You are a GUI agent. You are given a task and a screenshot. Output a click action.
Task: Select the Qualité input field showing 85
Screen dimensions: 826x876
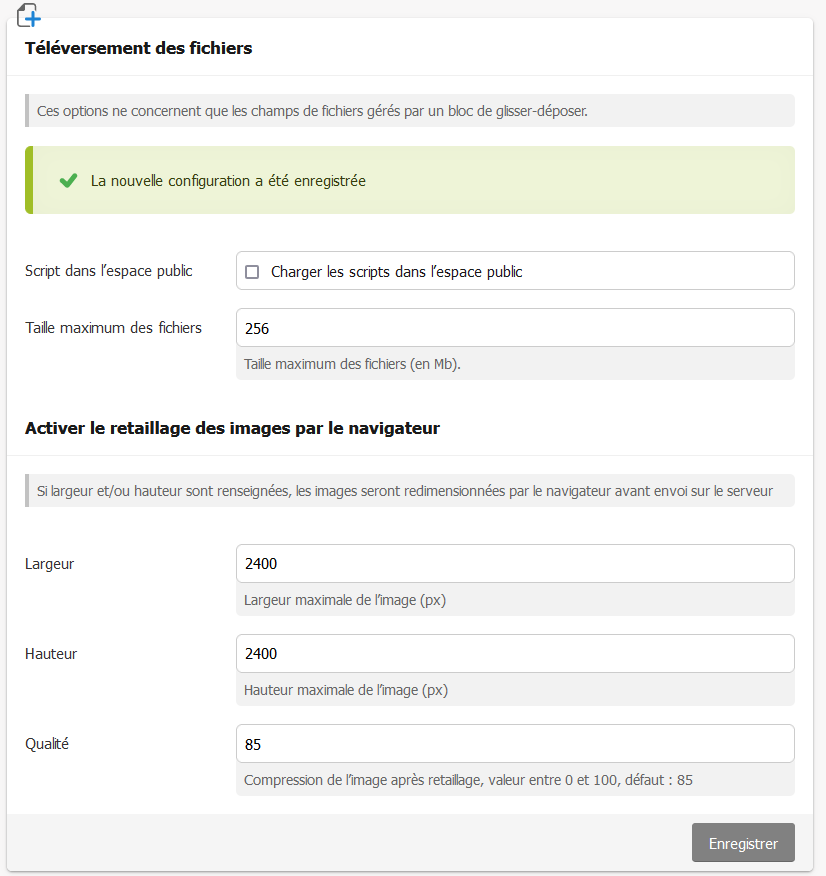pyautogui.click(x=515, y=744)
